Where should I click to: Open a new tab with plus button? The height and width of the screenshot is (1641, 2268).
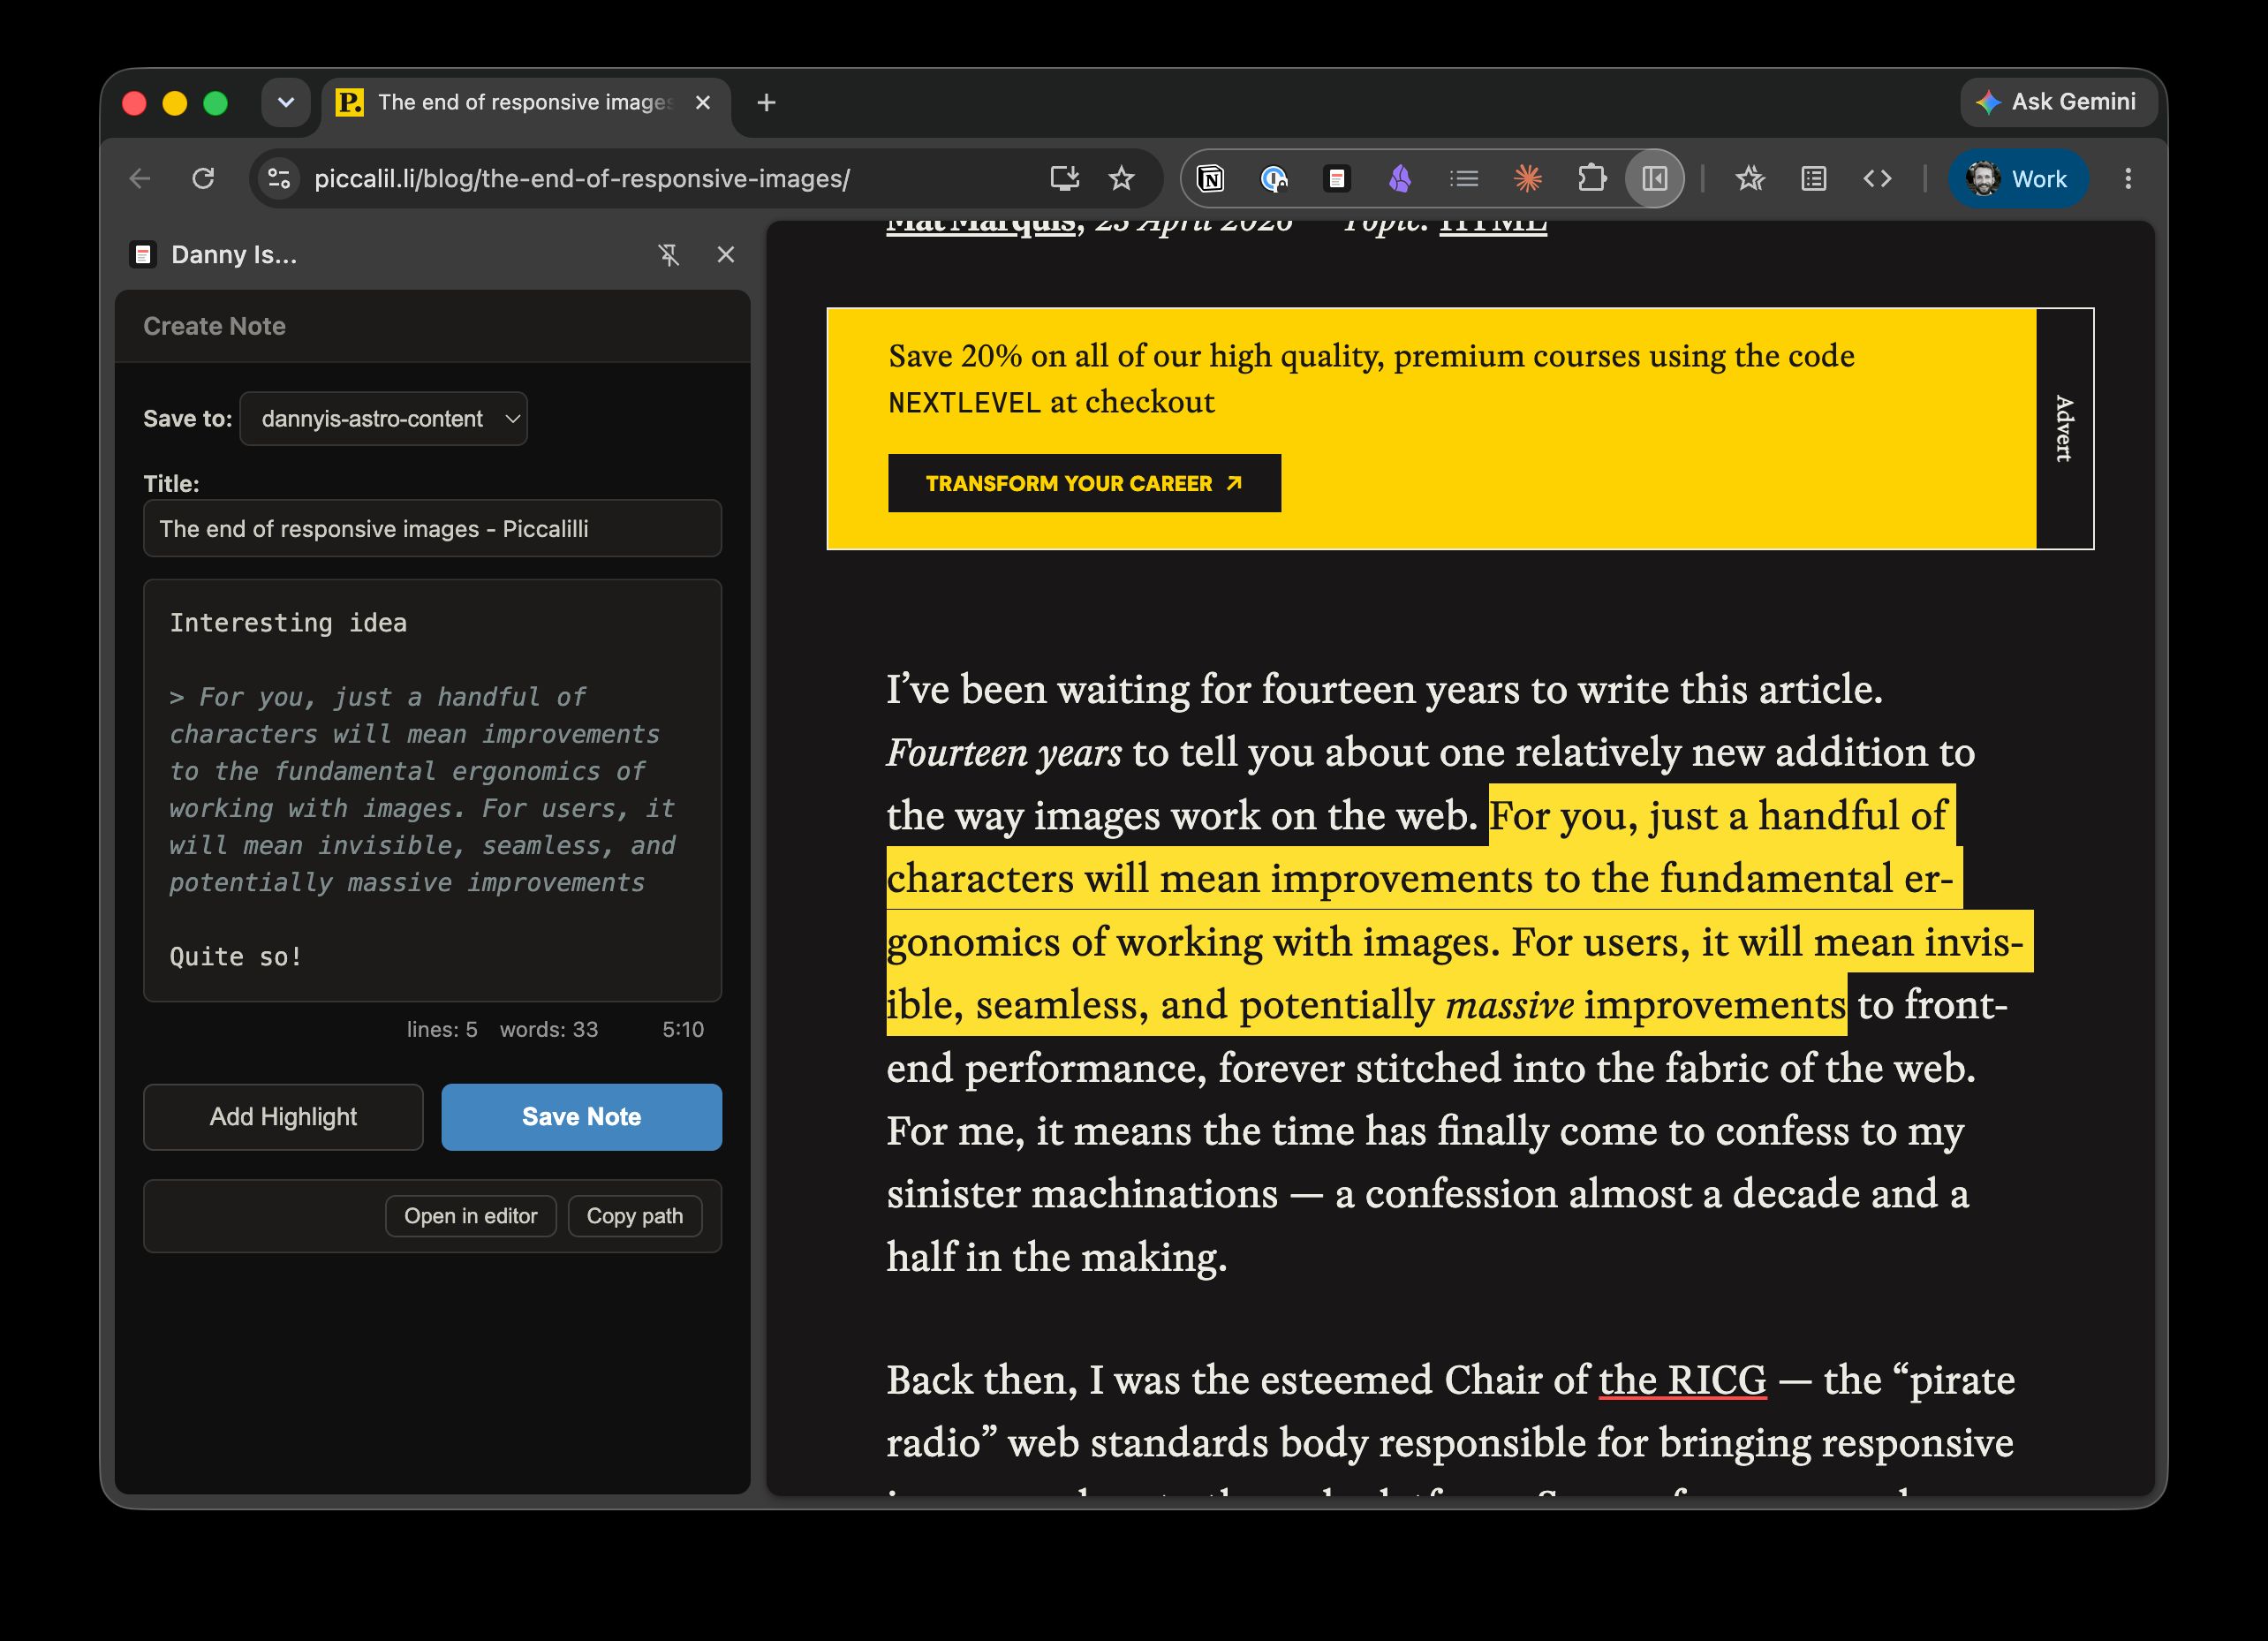click(766, 103)
